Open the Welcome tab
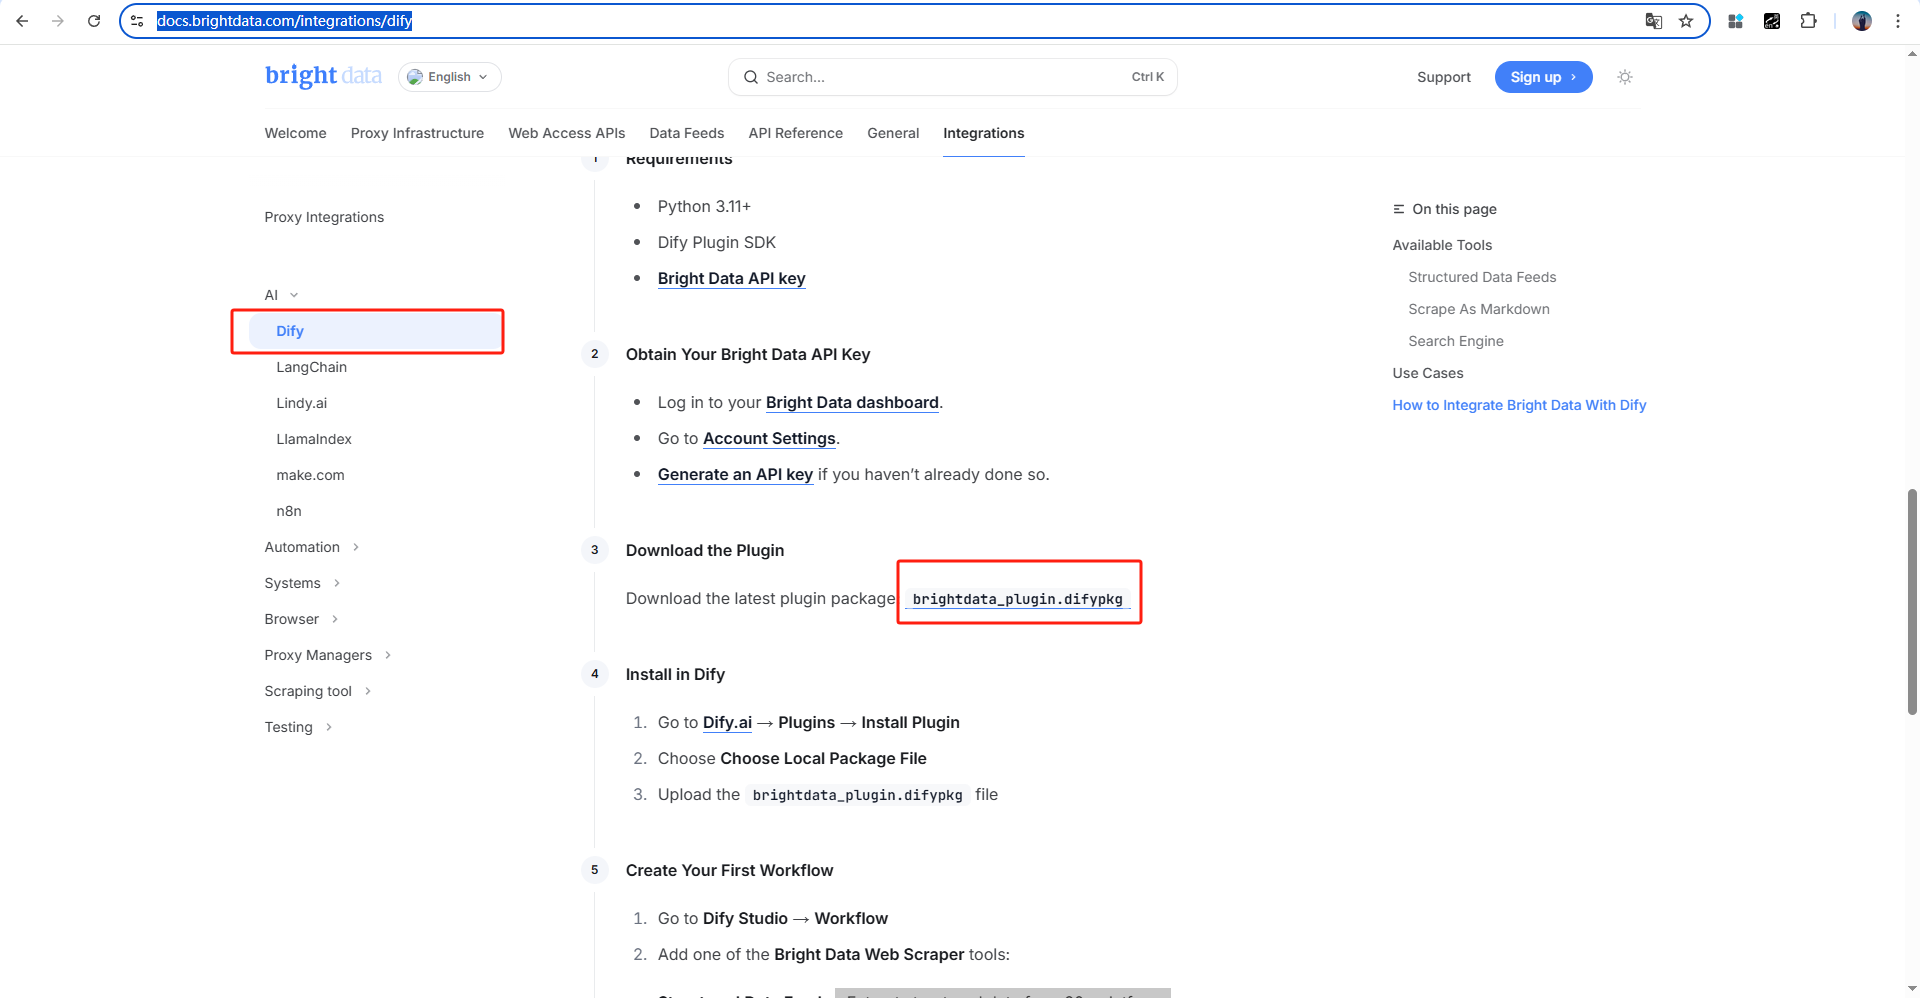This screenshot has width=1920, height=998. (295, 133)
